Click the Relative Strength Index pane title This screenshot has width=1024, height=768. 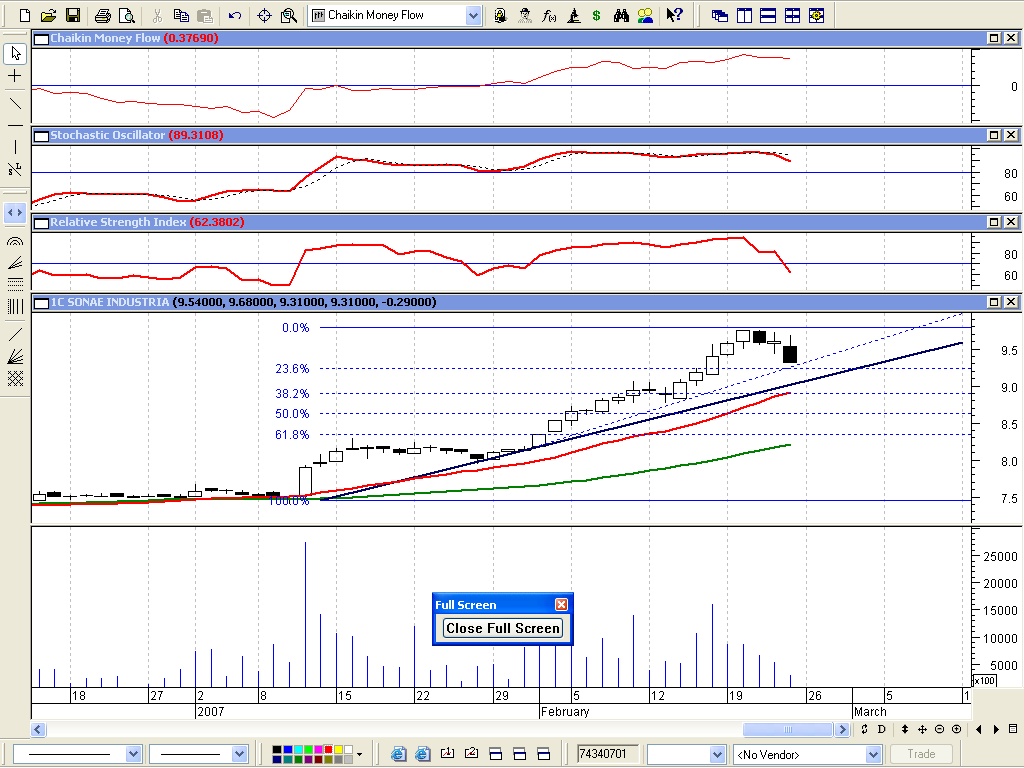click(x=118, y=222)
